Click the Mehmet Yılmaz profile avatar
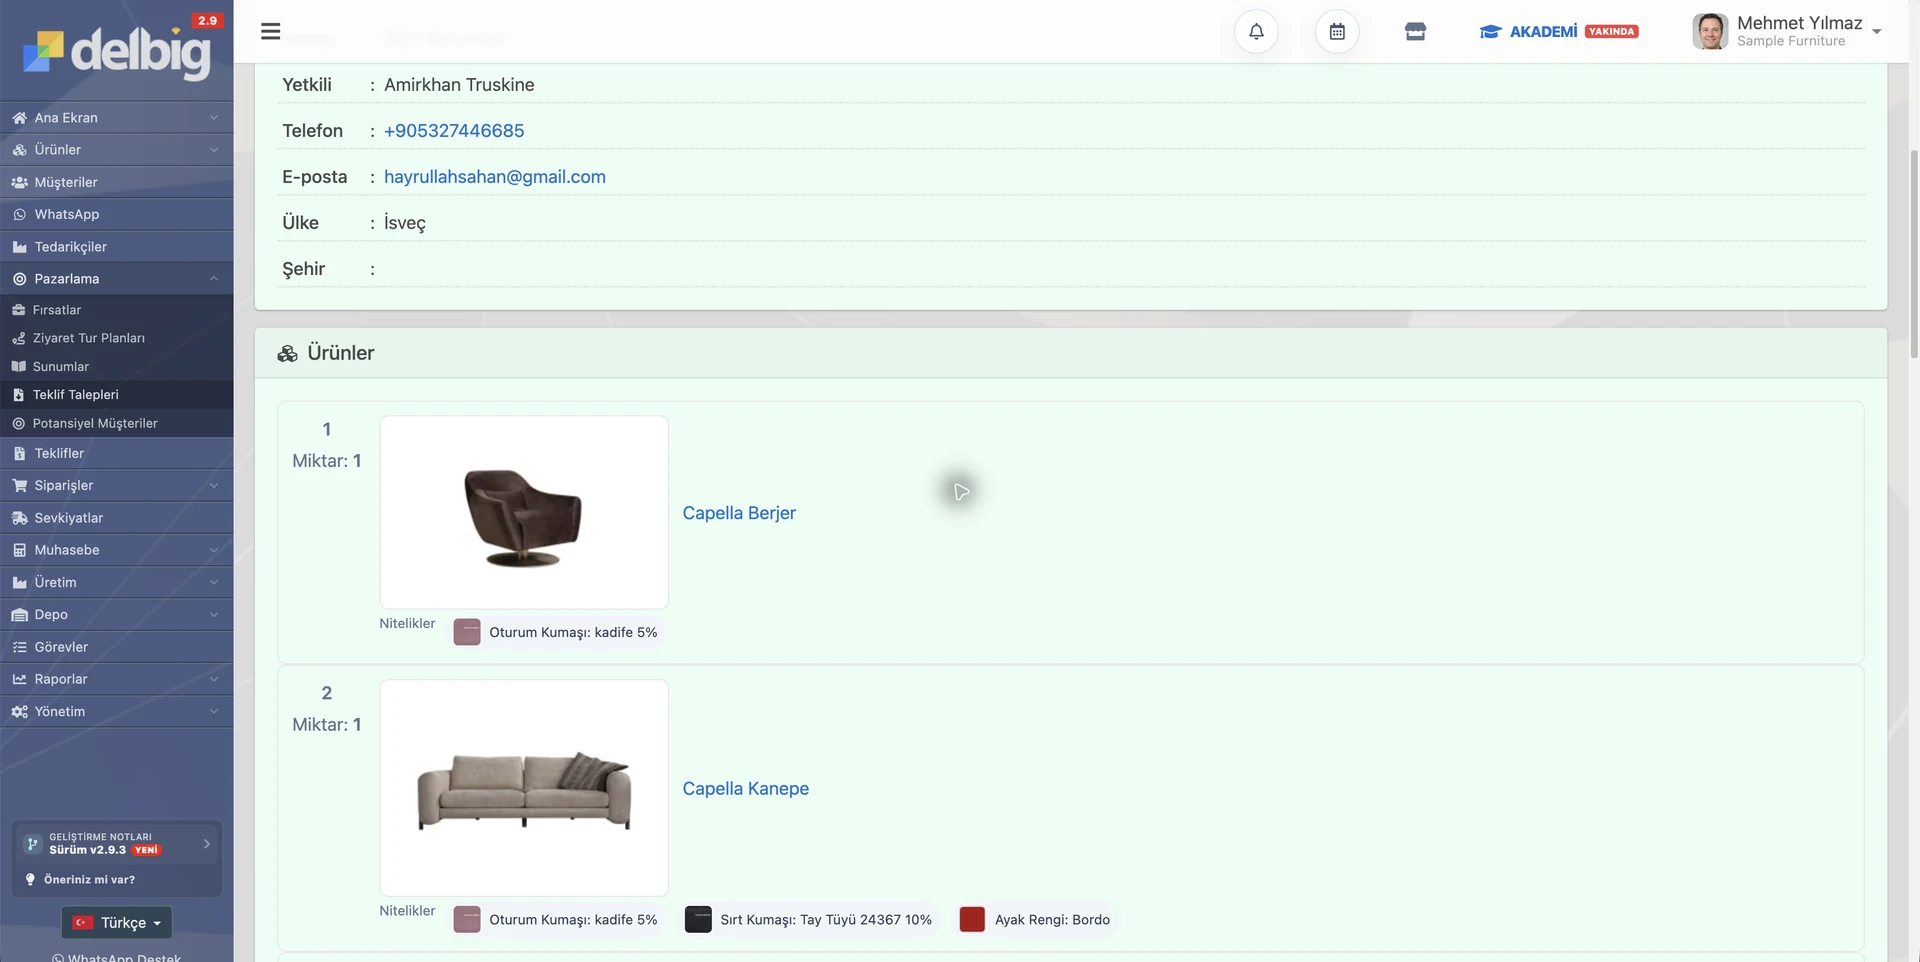 click(x=1710, y=31)
